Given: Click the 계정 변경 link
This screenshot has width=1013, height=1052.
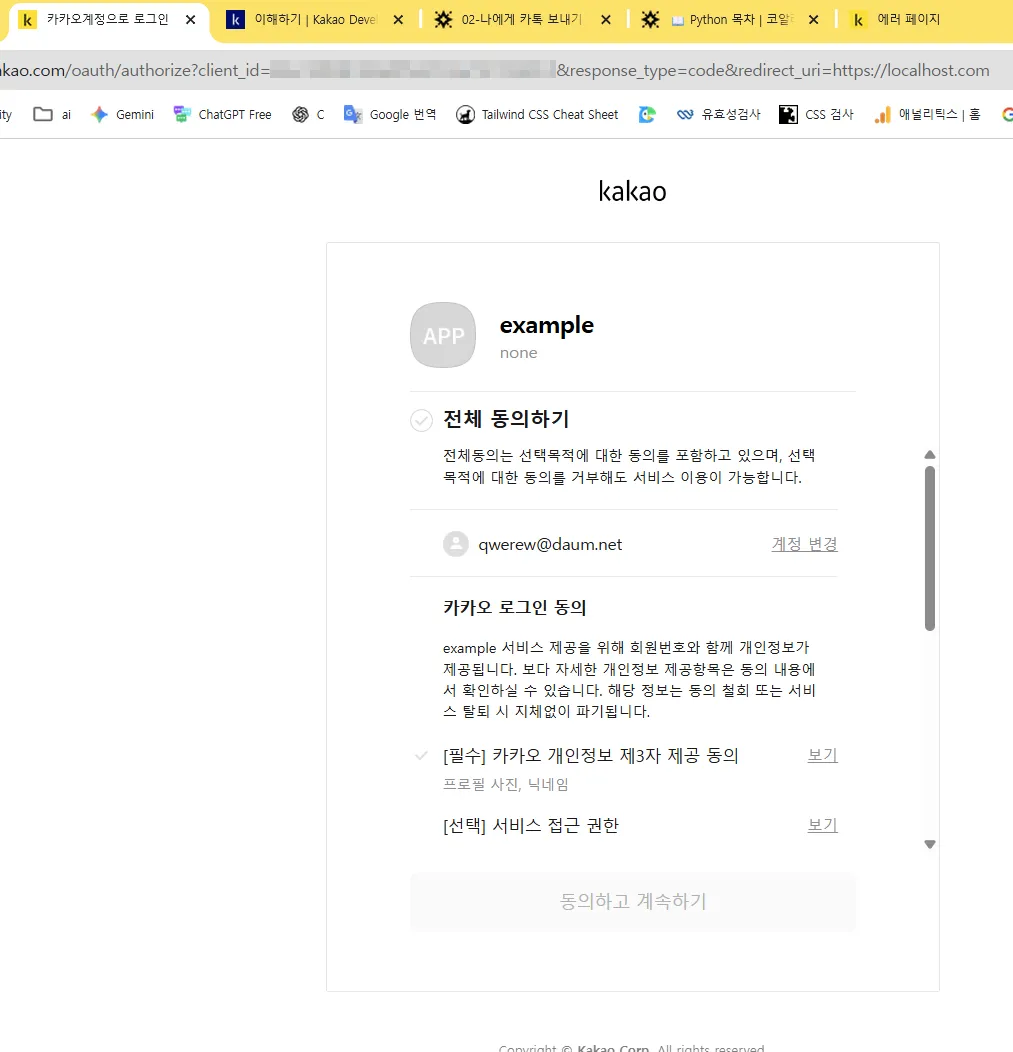Looking at the screenshot, I should (804, 544).
